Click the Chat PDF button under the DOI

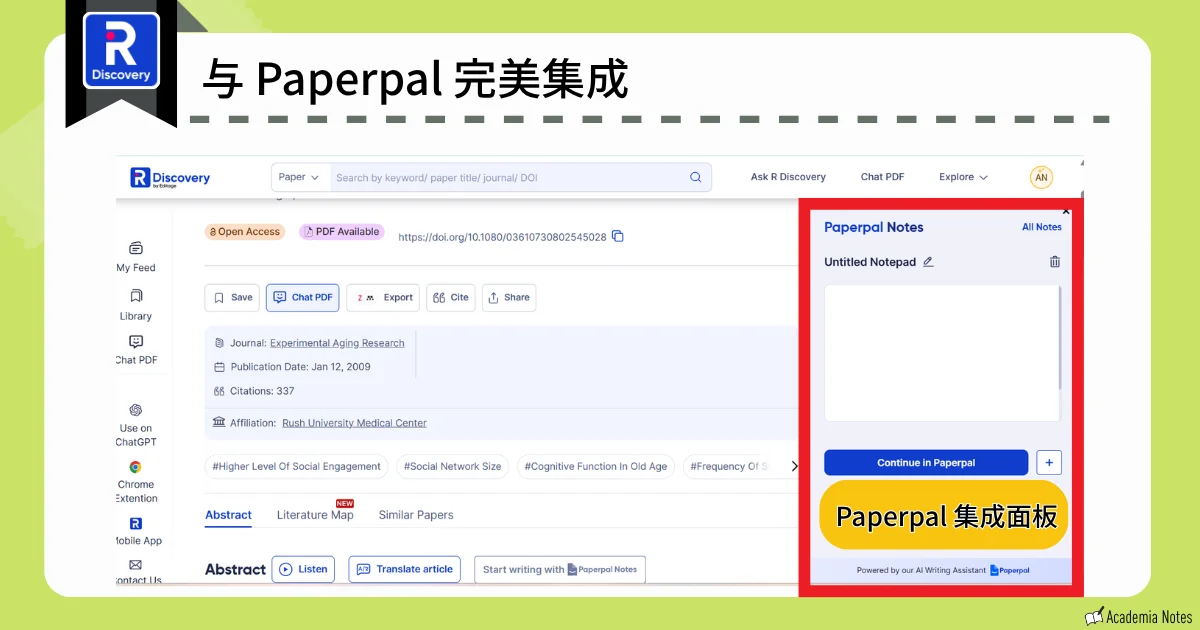(302, 297)
